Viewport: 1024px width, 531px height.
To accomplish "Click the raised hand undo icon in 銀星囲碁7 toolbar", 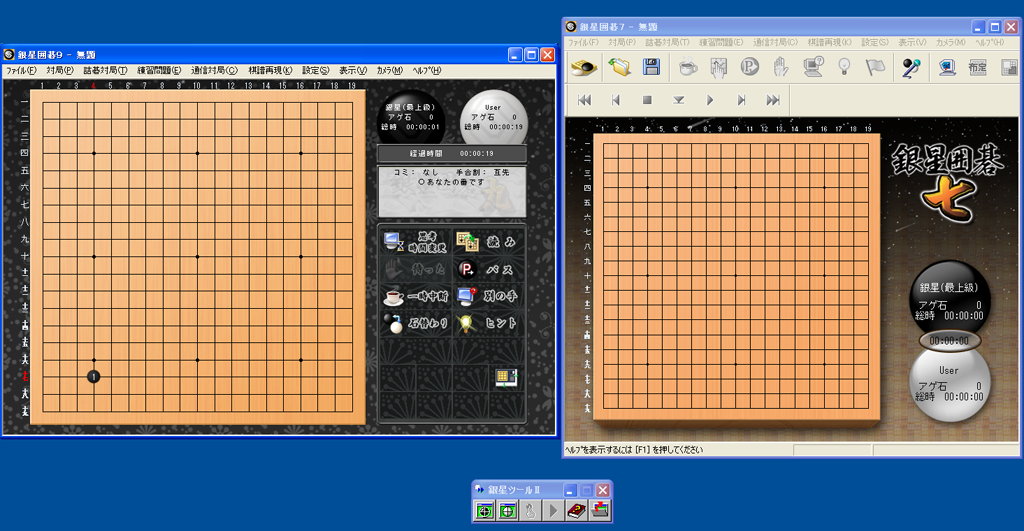I will pos(780,67).
